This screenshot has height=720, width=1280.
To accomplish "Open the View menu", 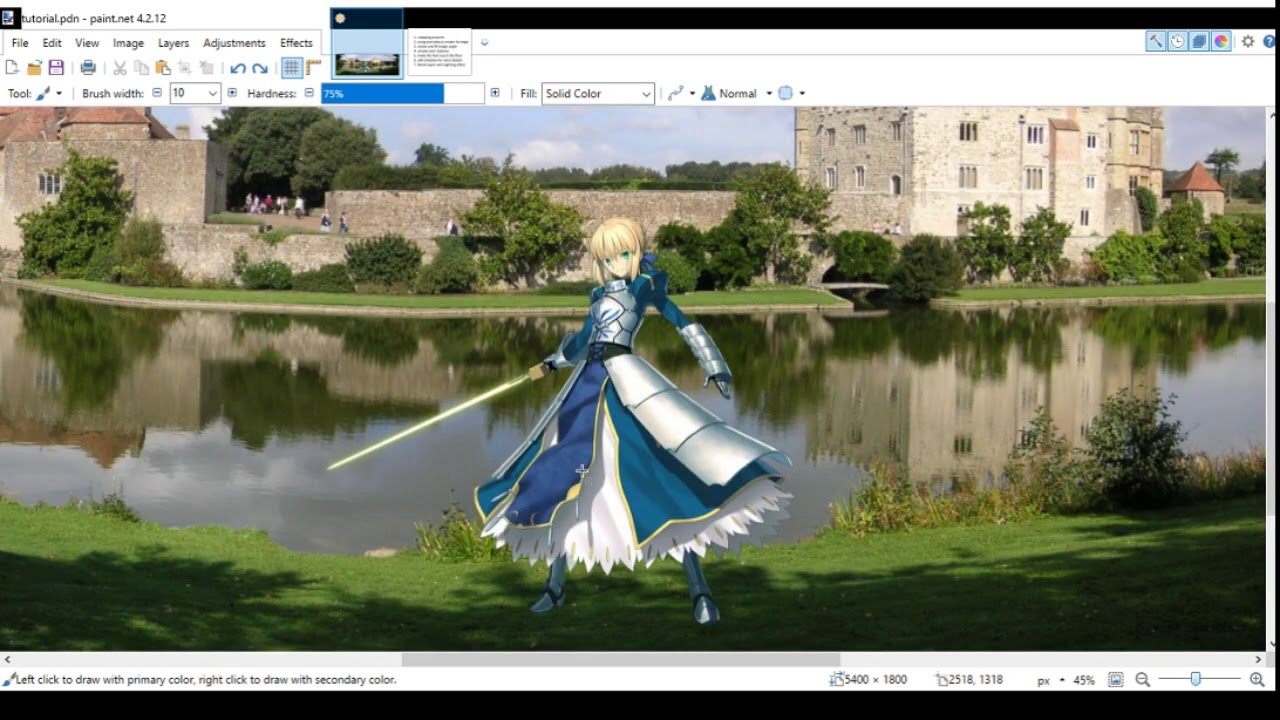I will (87, 43).
